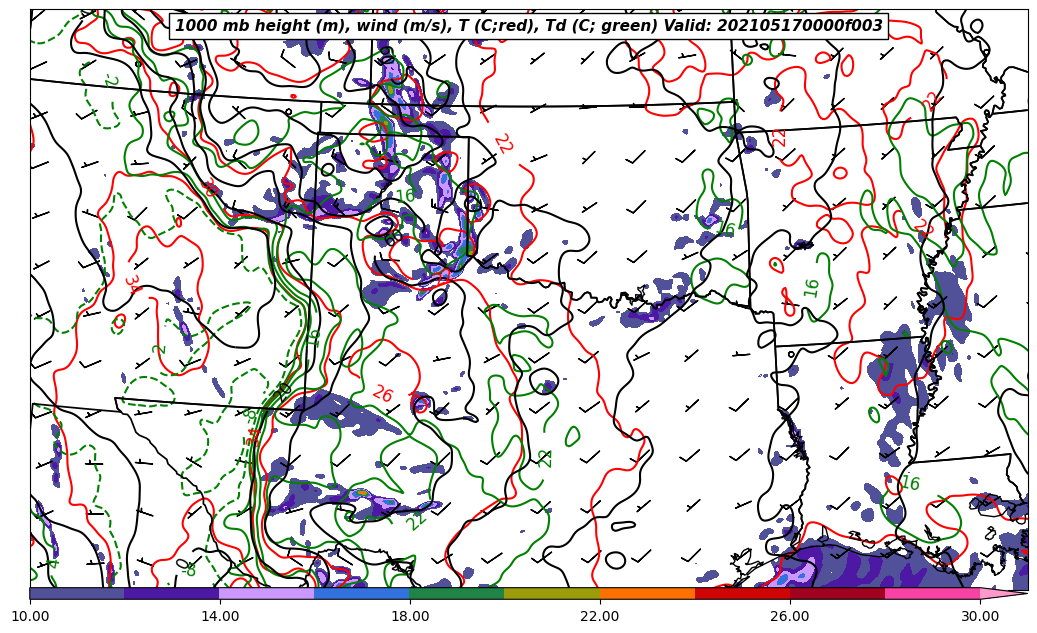The image size is (1037, 633).
Task: Click the red 26 temperature contour label
Action: click(x=382, y=394)
